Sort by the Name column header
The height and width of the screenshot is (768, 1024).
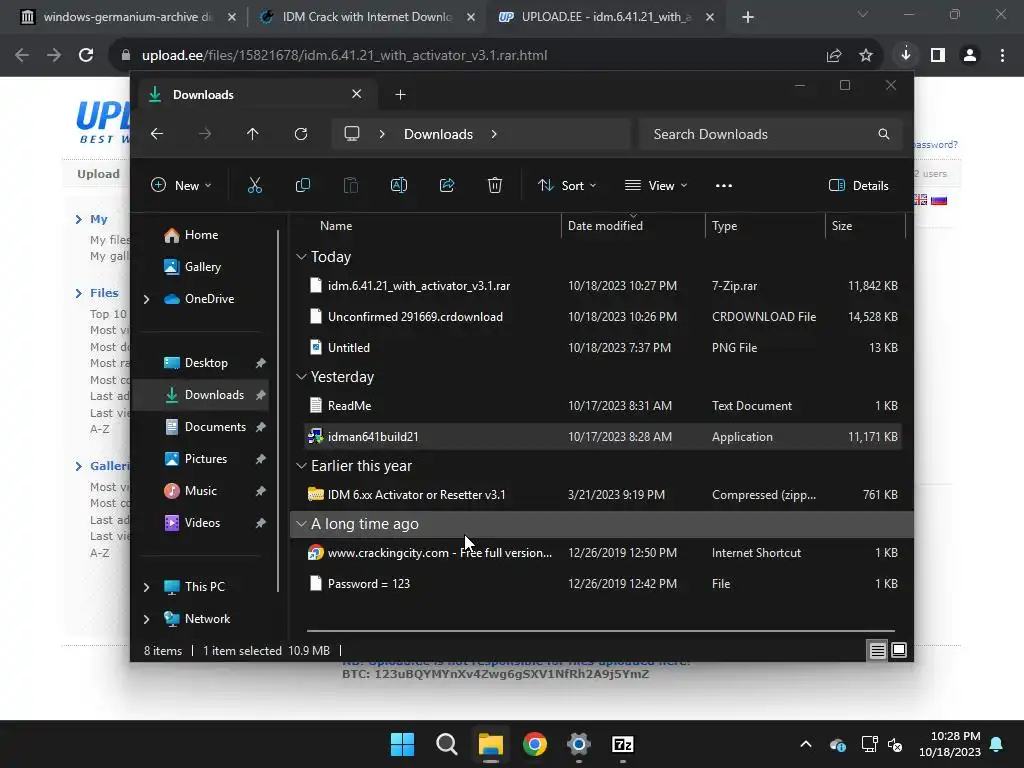coord(336,226)
